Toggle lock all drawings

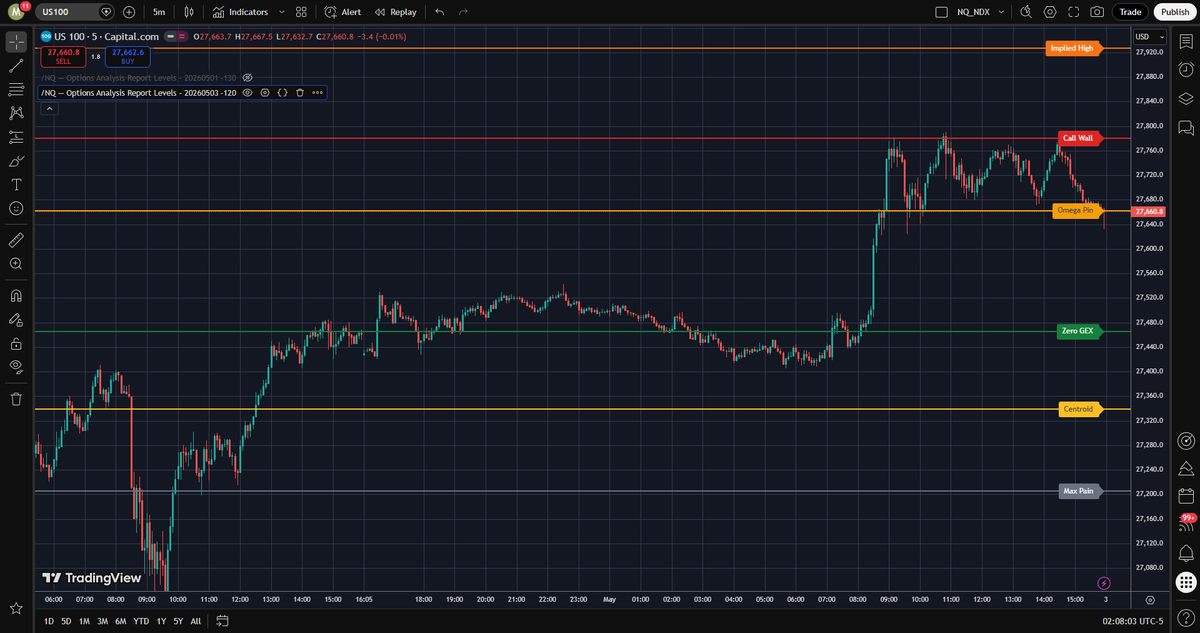click(x=16, y=343)
